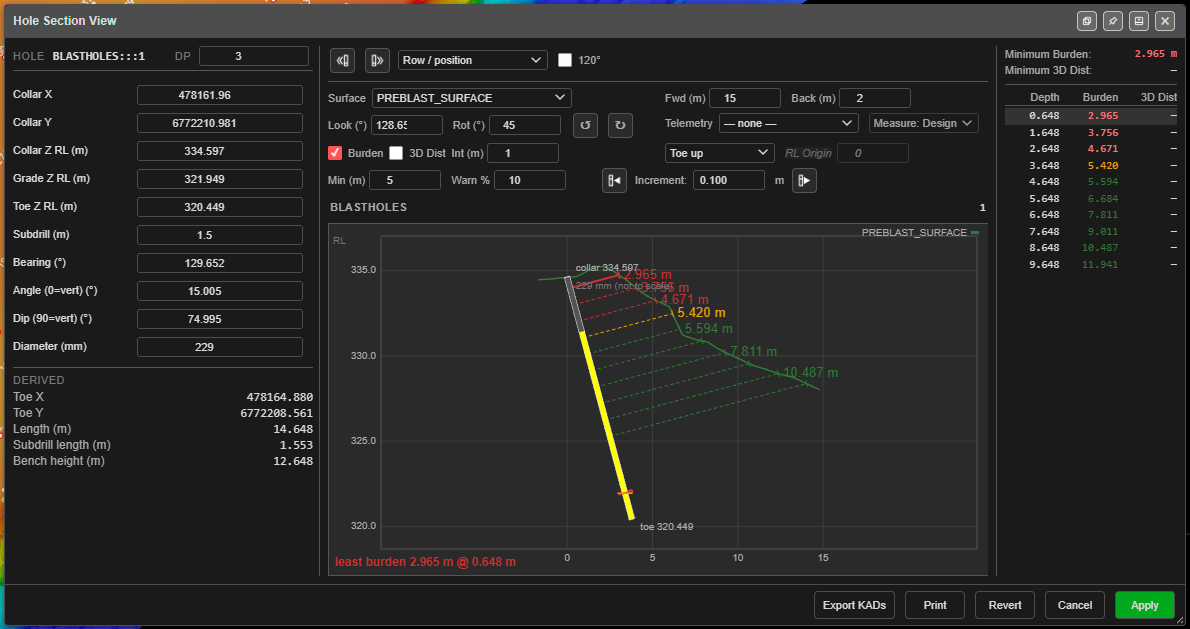Screen dimensions: 1190x629
Task: Rotate view counter-clockwise icon
Action: (x=585, y=125)
